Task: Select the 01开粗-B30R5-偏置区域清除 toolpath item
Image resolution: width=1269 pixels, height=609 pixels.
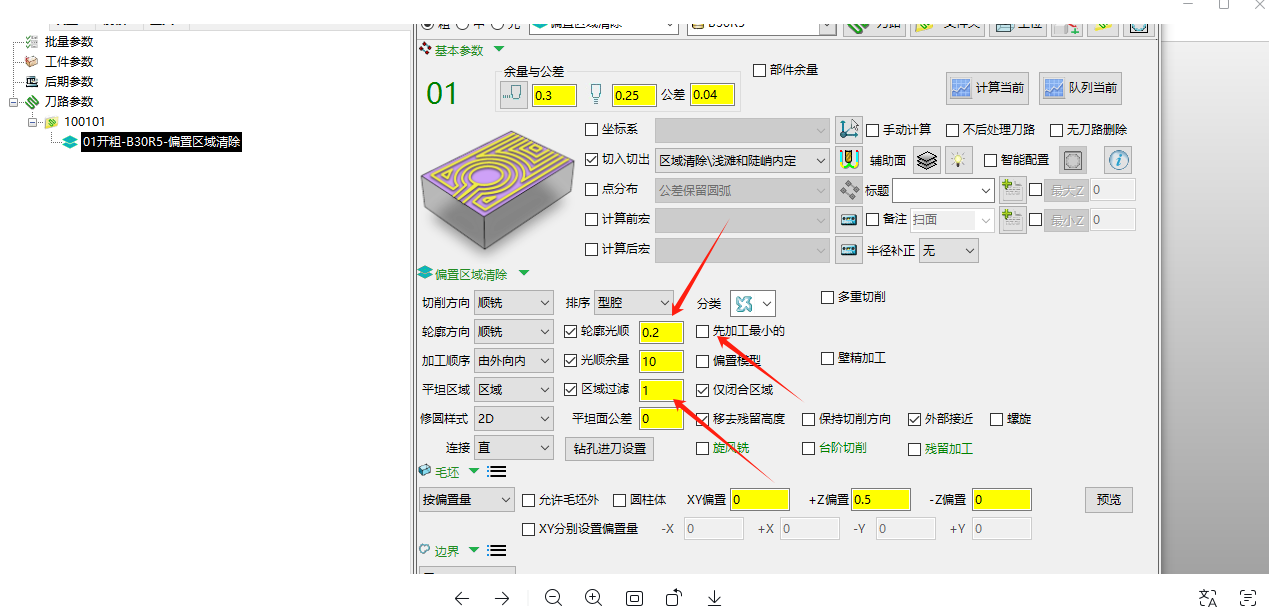Action: (x=161, y=142)
